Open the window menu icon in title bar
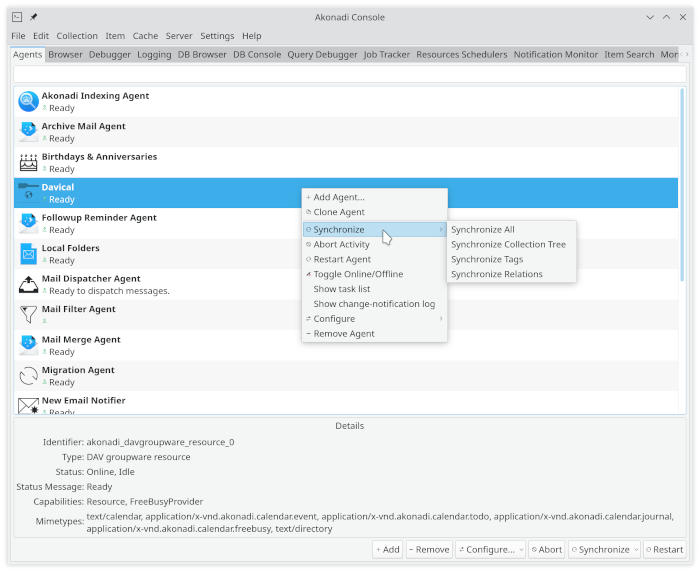 click(x=17, y=17)
